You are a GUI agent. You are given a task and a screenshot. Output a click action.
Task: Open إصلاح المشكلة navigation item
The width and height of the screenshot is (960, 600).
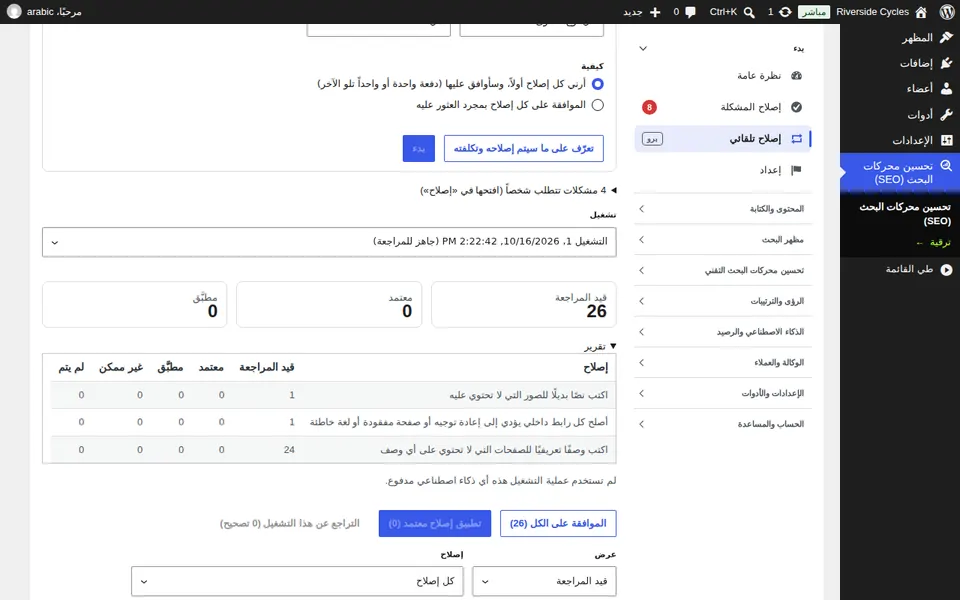pos(723,107)
